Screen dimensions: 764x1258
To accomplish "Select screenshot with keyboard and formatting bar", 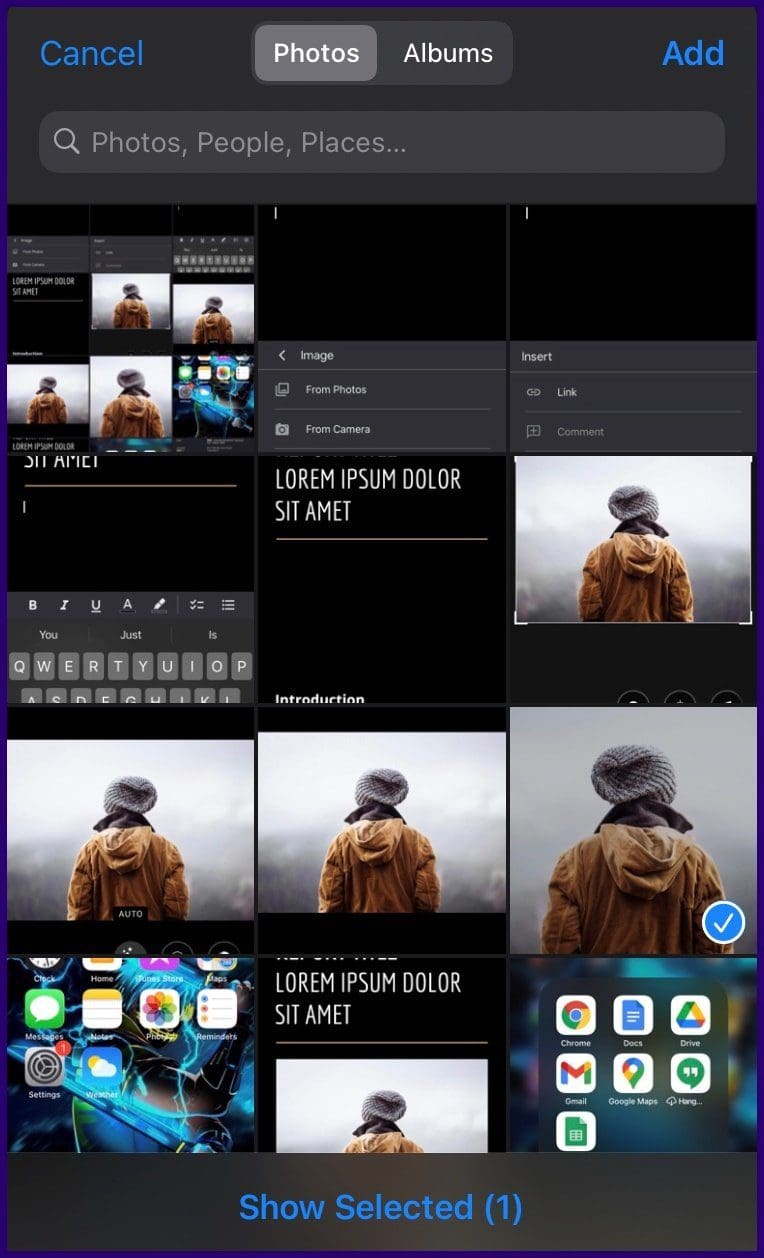I will pos(131,580).
